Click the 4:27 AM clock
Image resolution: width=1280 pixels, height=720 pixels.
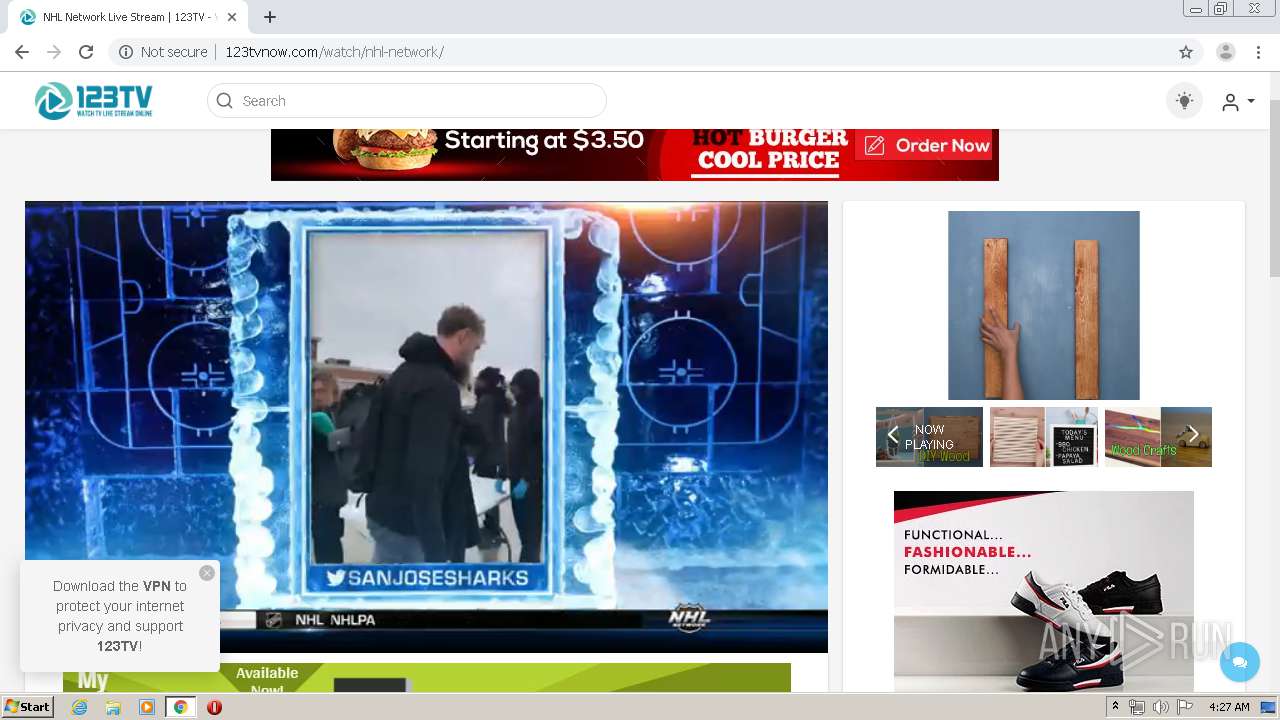[x=1229, y=707]
